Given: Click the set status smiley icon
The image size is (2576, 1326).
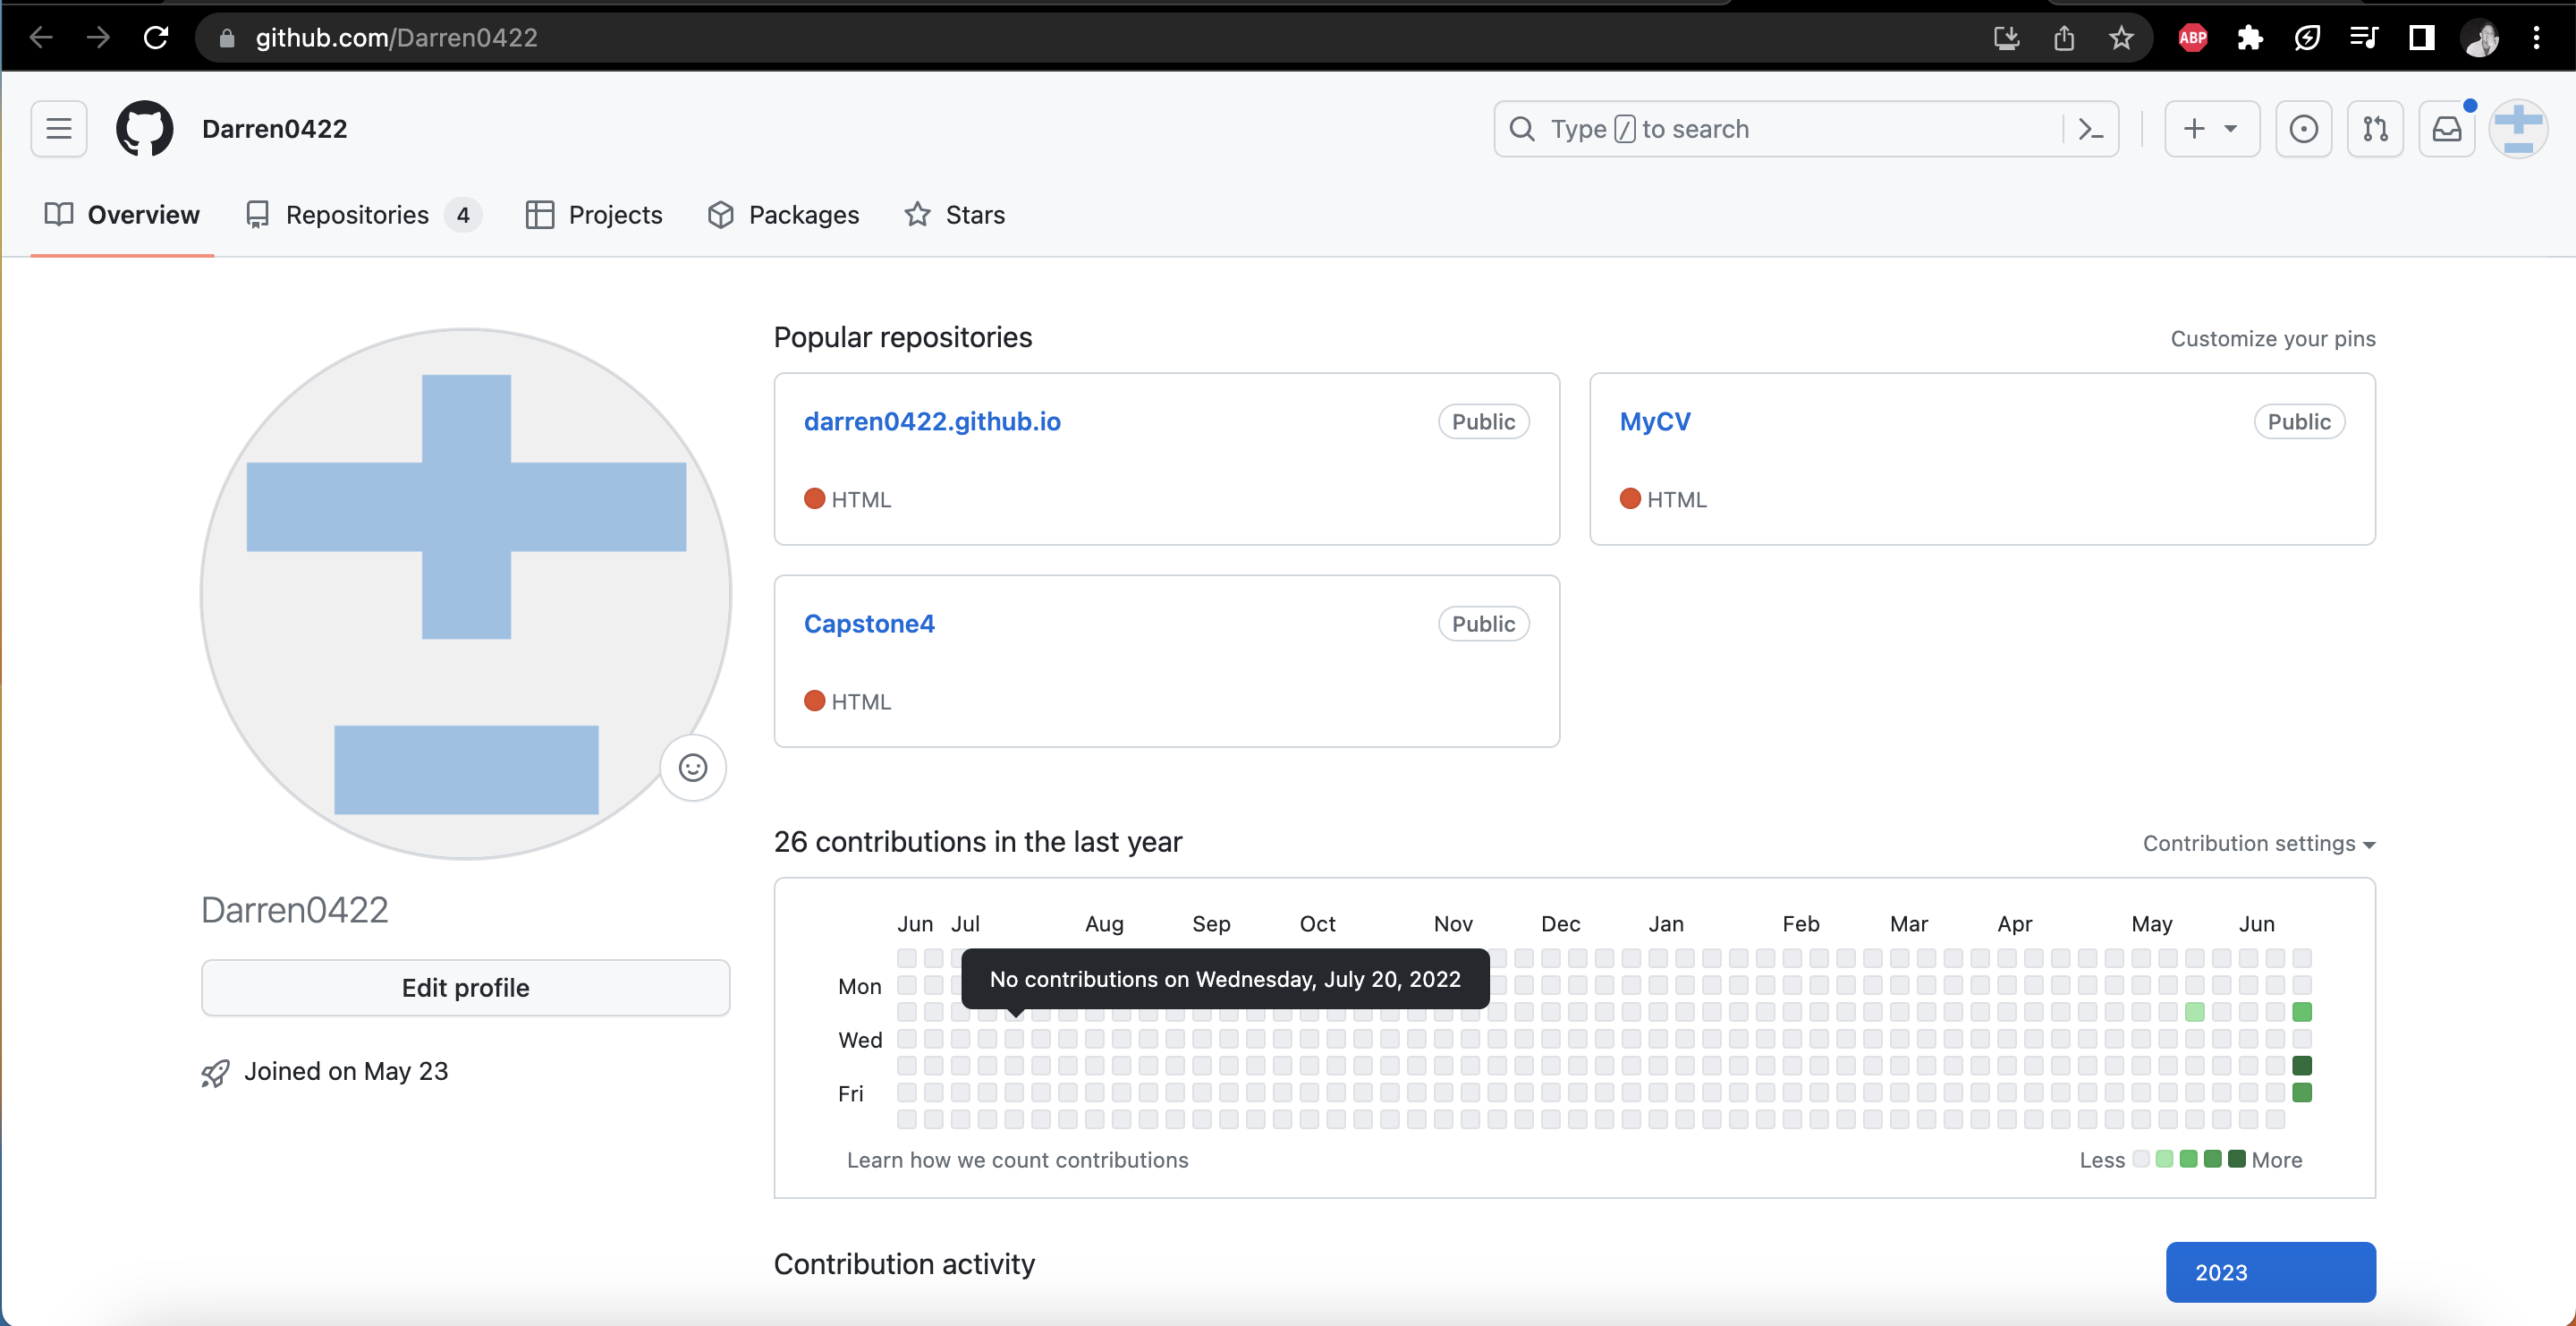Looking at the screenshot, I should 693,767.
